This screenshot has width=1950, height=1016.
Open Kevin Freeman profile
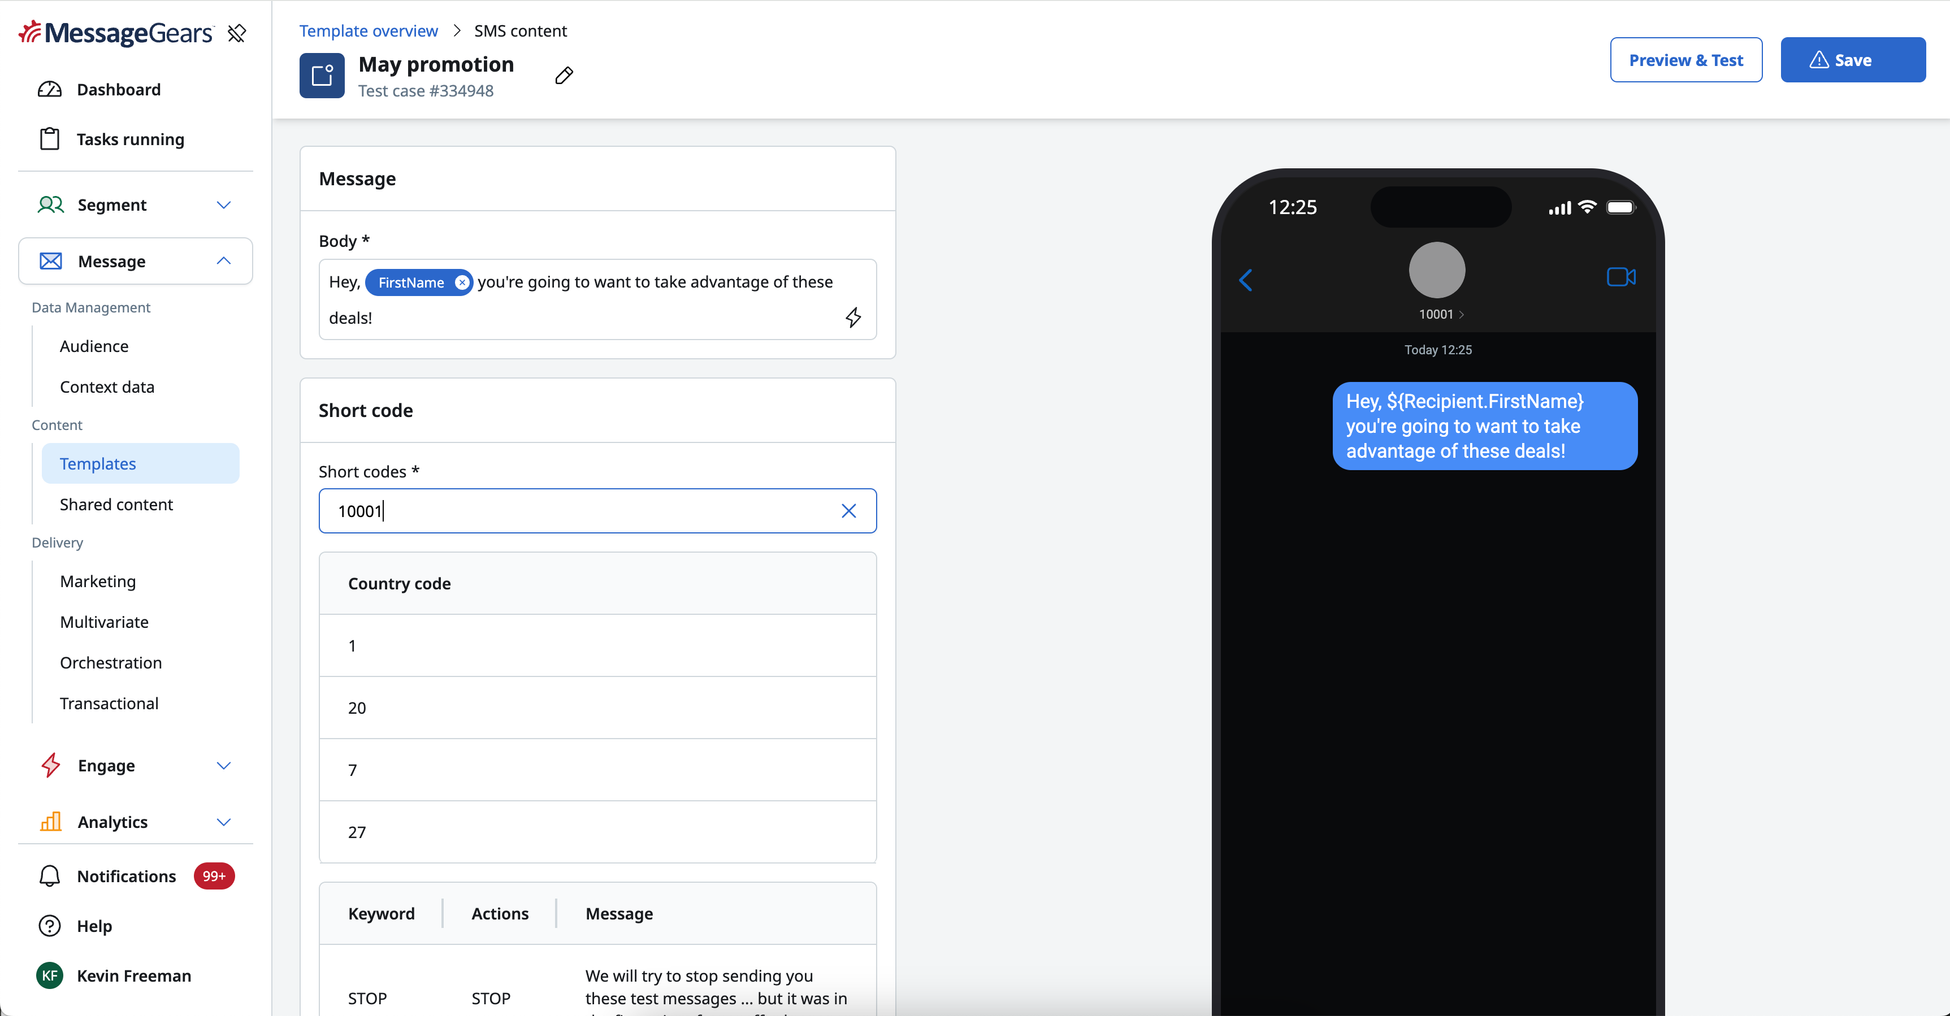point(134,976)
